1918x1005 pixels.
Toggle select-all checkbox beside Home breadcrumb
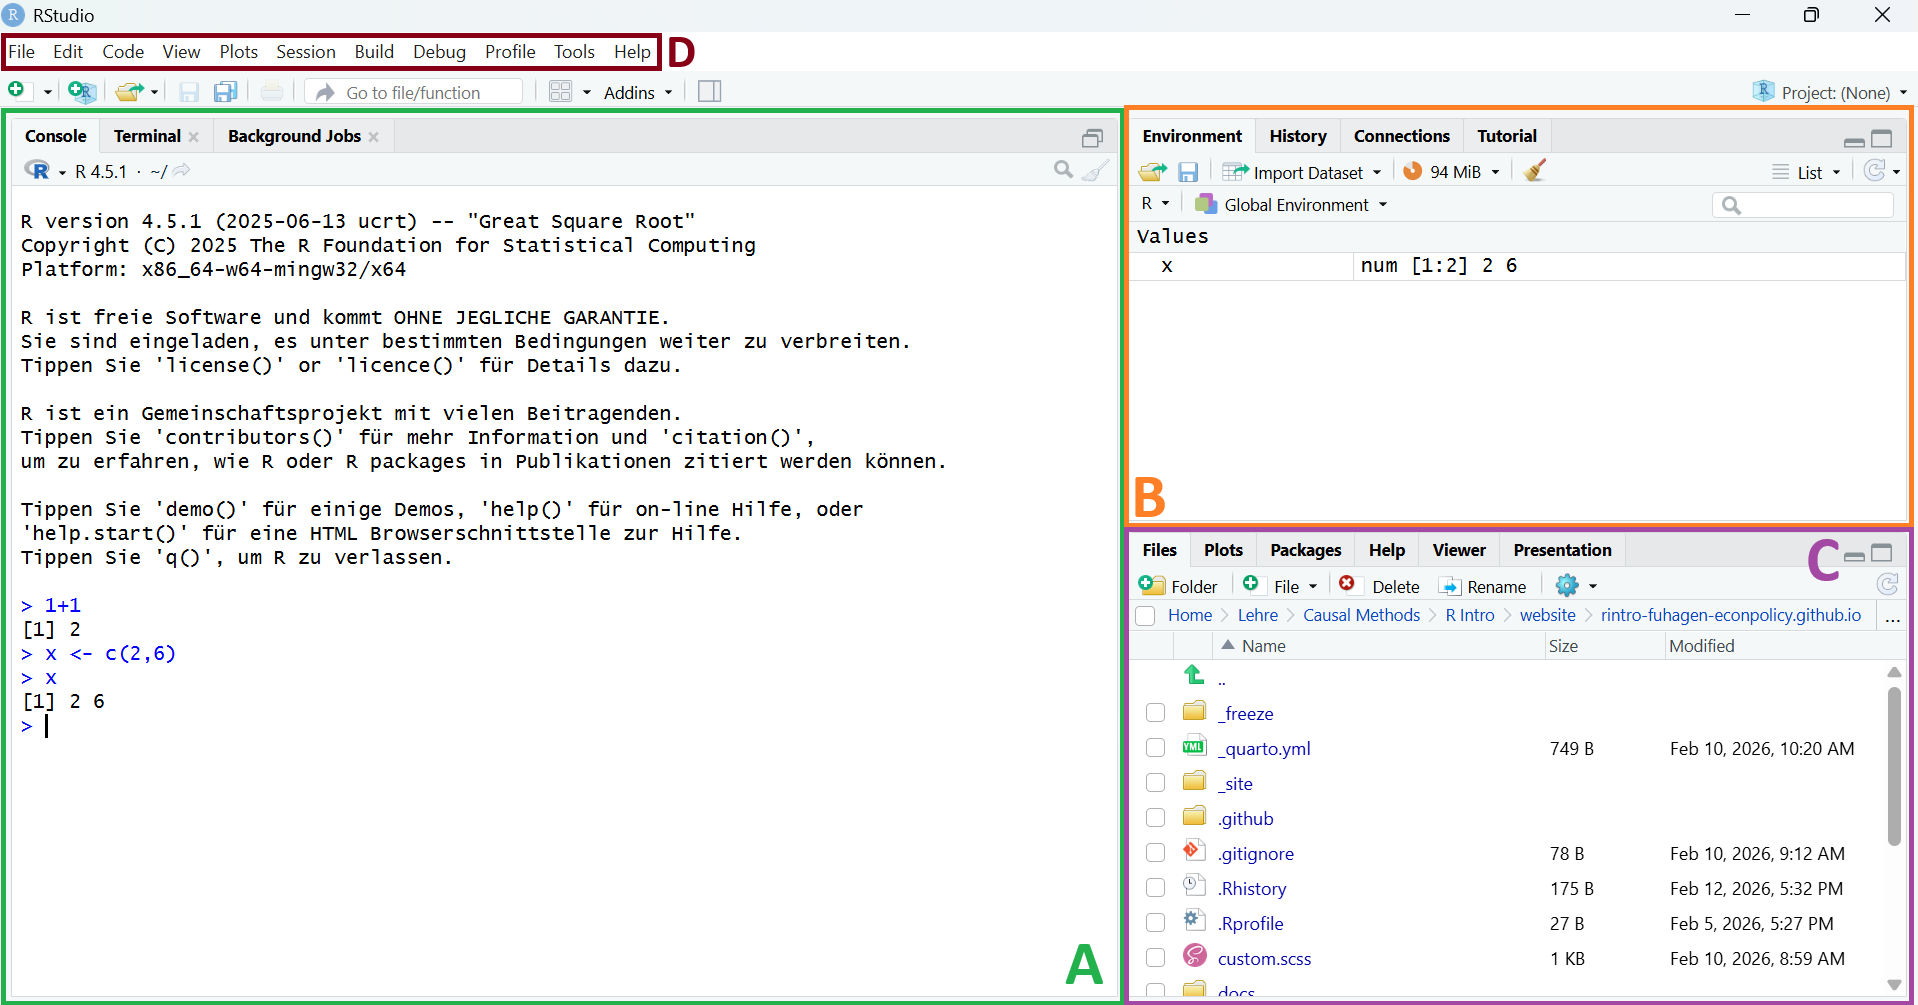point(1145,616)
